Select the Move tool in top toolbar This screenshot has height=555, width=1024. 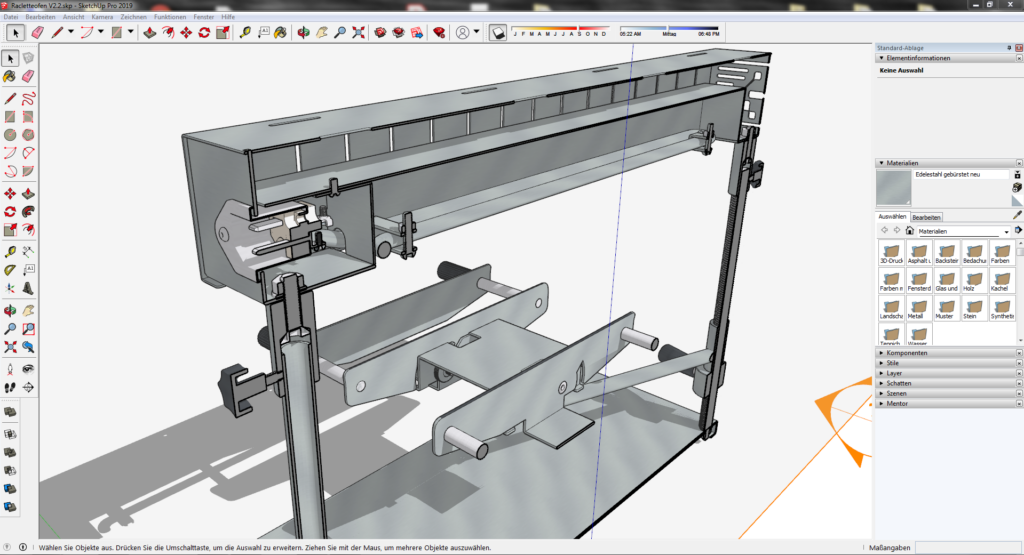186,32
